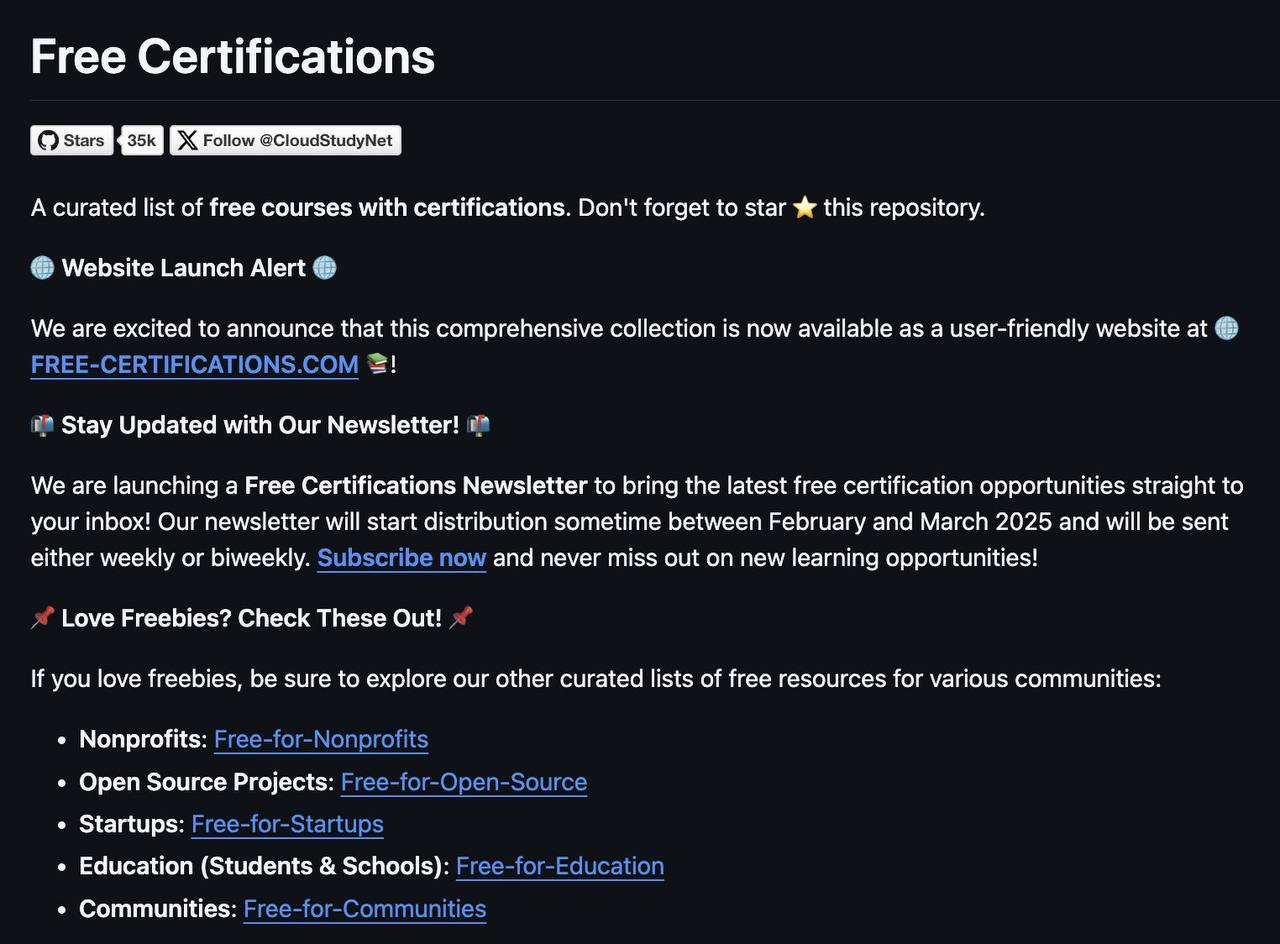Follow the Subscribe now link
This screenshot has width=1280, height=944.
tap(402, 558)
